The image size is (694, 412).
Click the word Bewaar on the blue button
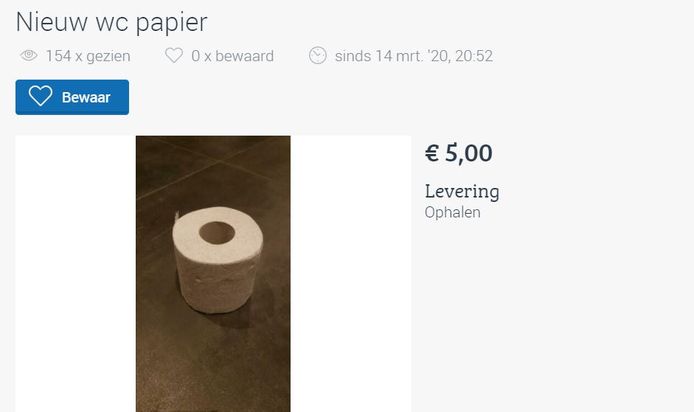click(x=86, y=97)
